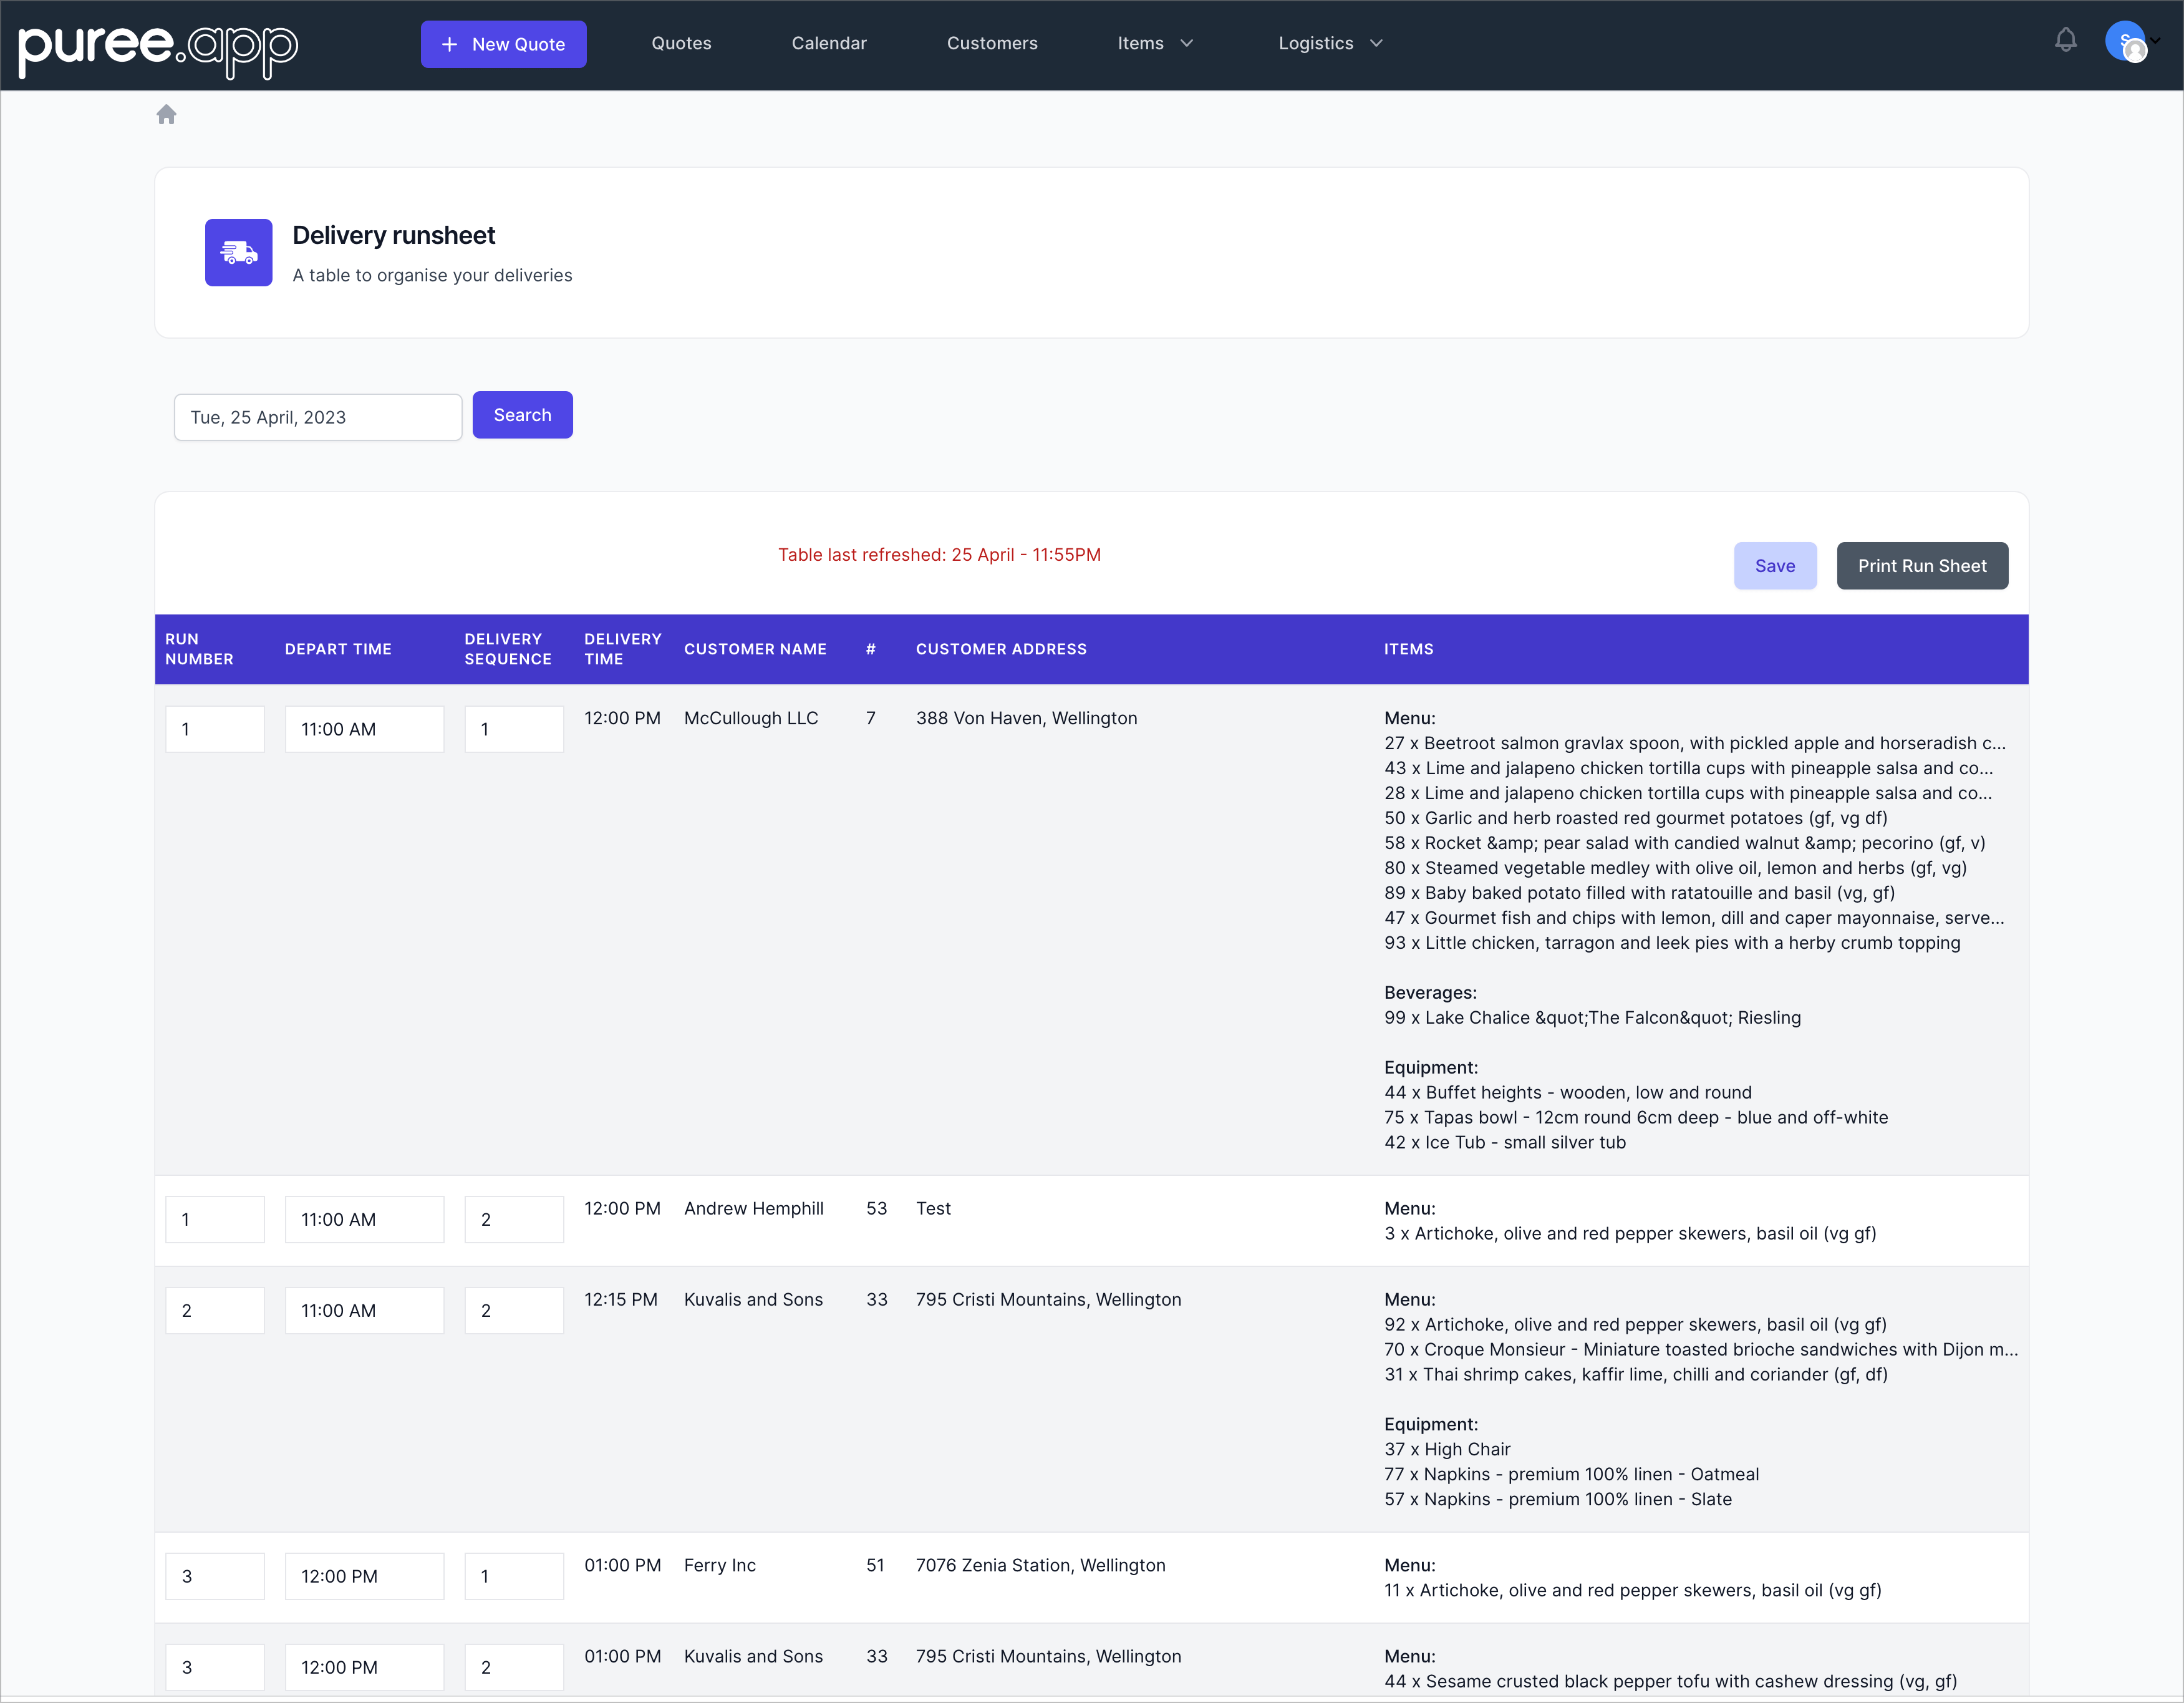Click item 42 x Ice Tub small silver tub
Viewport: 2184px width, 1703px height.
coord(1505,1142)
